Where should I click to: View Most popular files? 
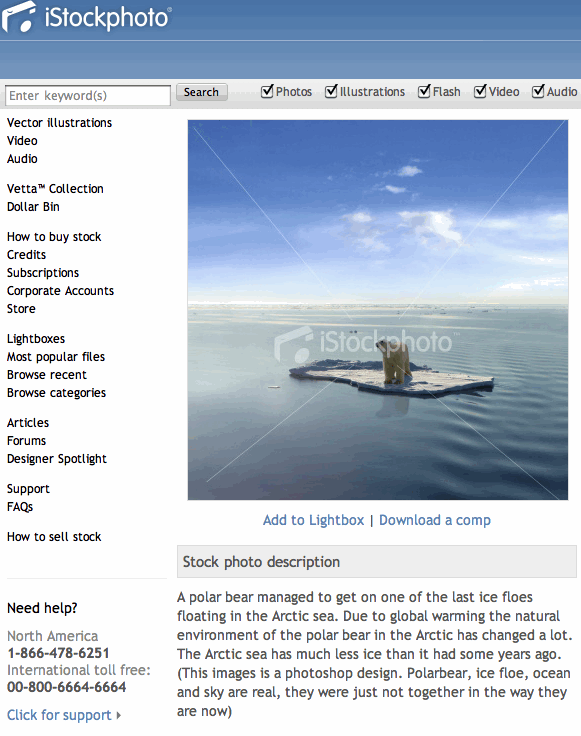pos(56,357)
